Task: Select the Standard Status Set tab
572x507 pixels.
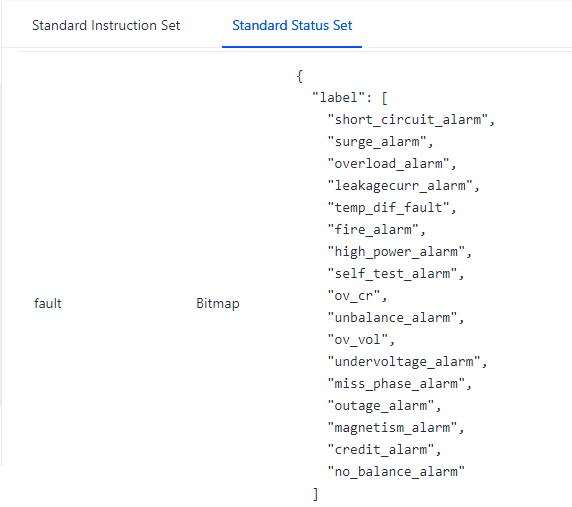Action: tap(292, 26)
